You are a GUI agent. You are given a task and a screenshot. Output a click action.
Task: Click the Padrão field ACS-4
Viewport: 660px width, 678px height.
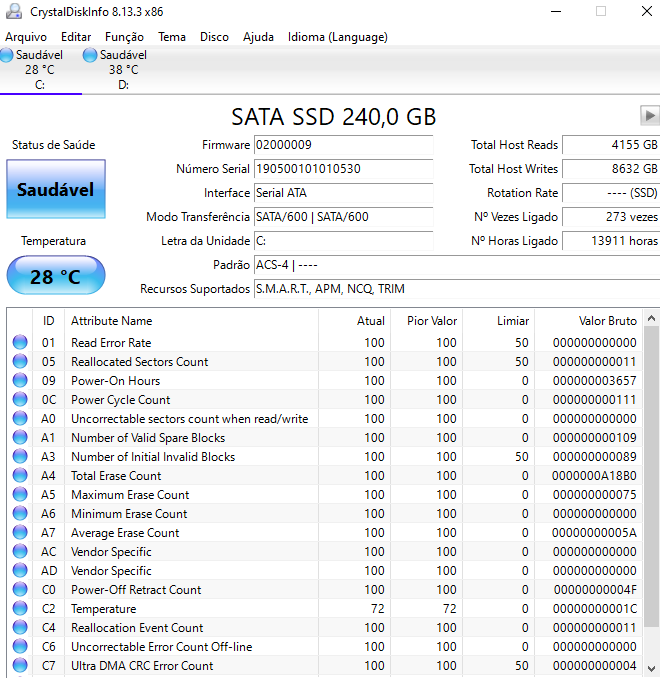[x=457, y=265]
